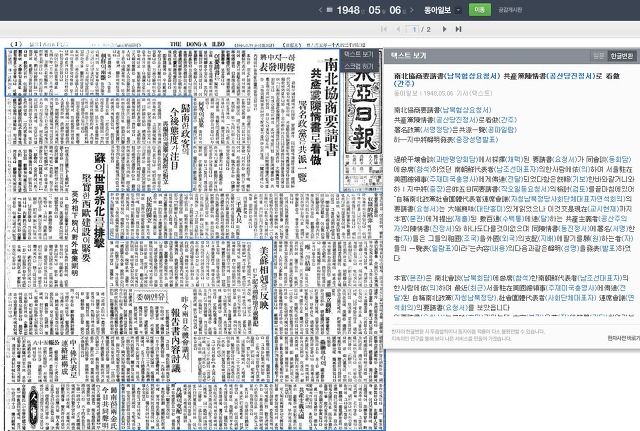Click the page number input showing 1
This screenshot has height=431, width=640.
413,29
